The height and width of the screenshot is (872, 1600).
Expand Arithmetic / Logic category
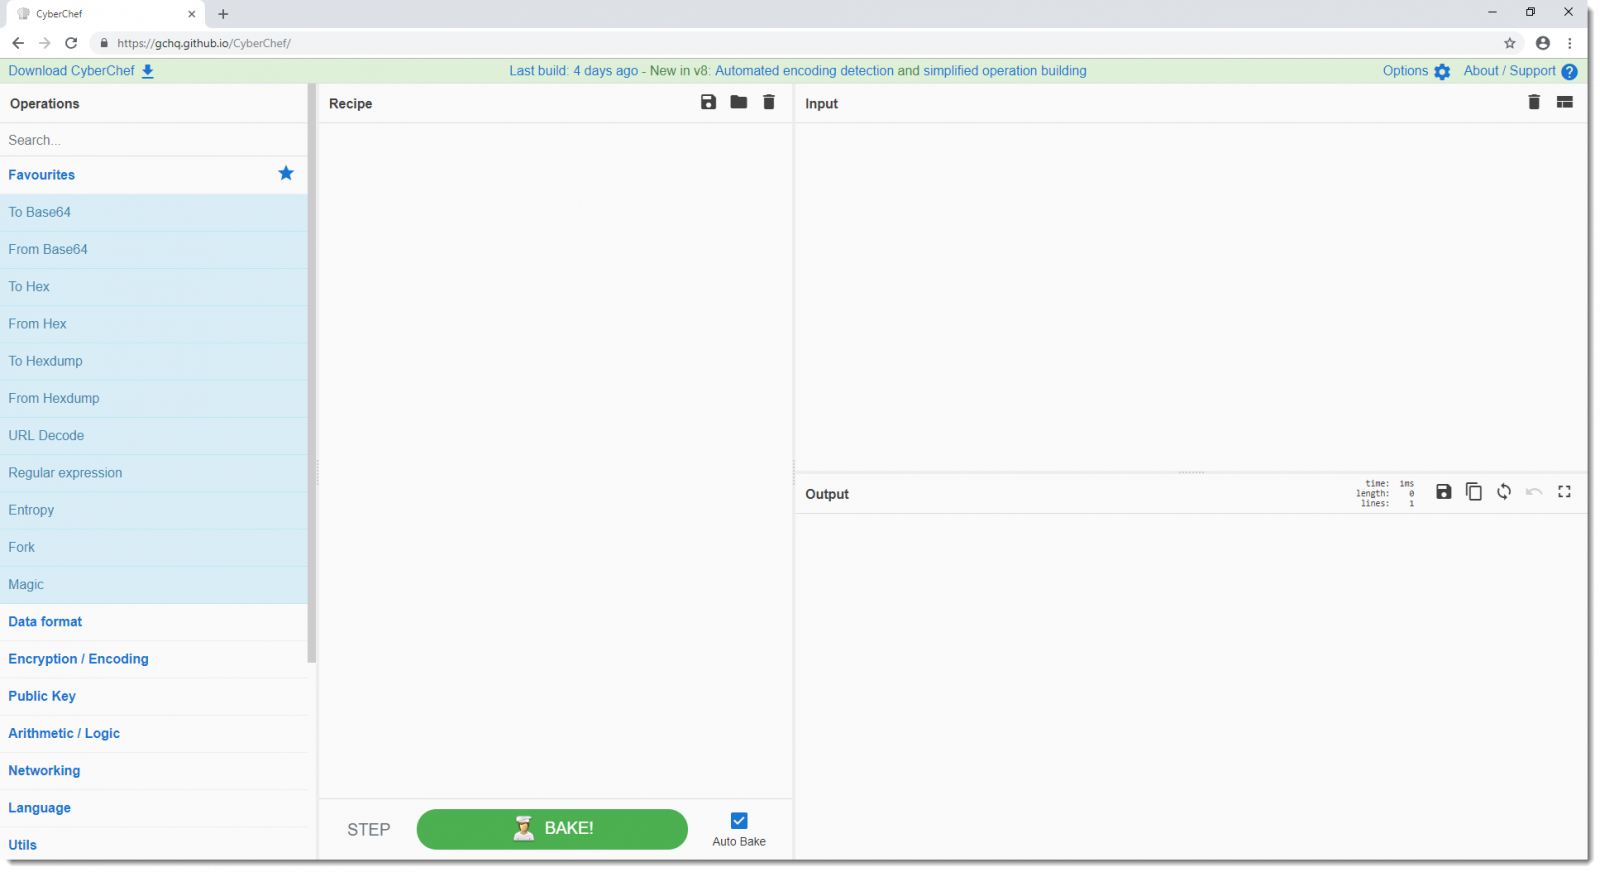click(154, 733)
